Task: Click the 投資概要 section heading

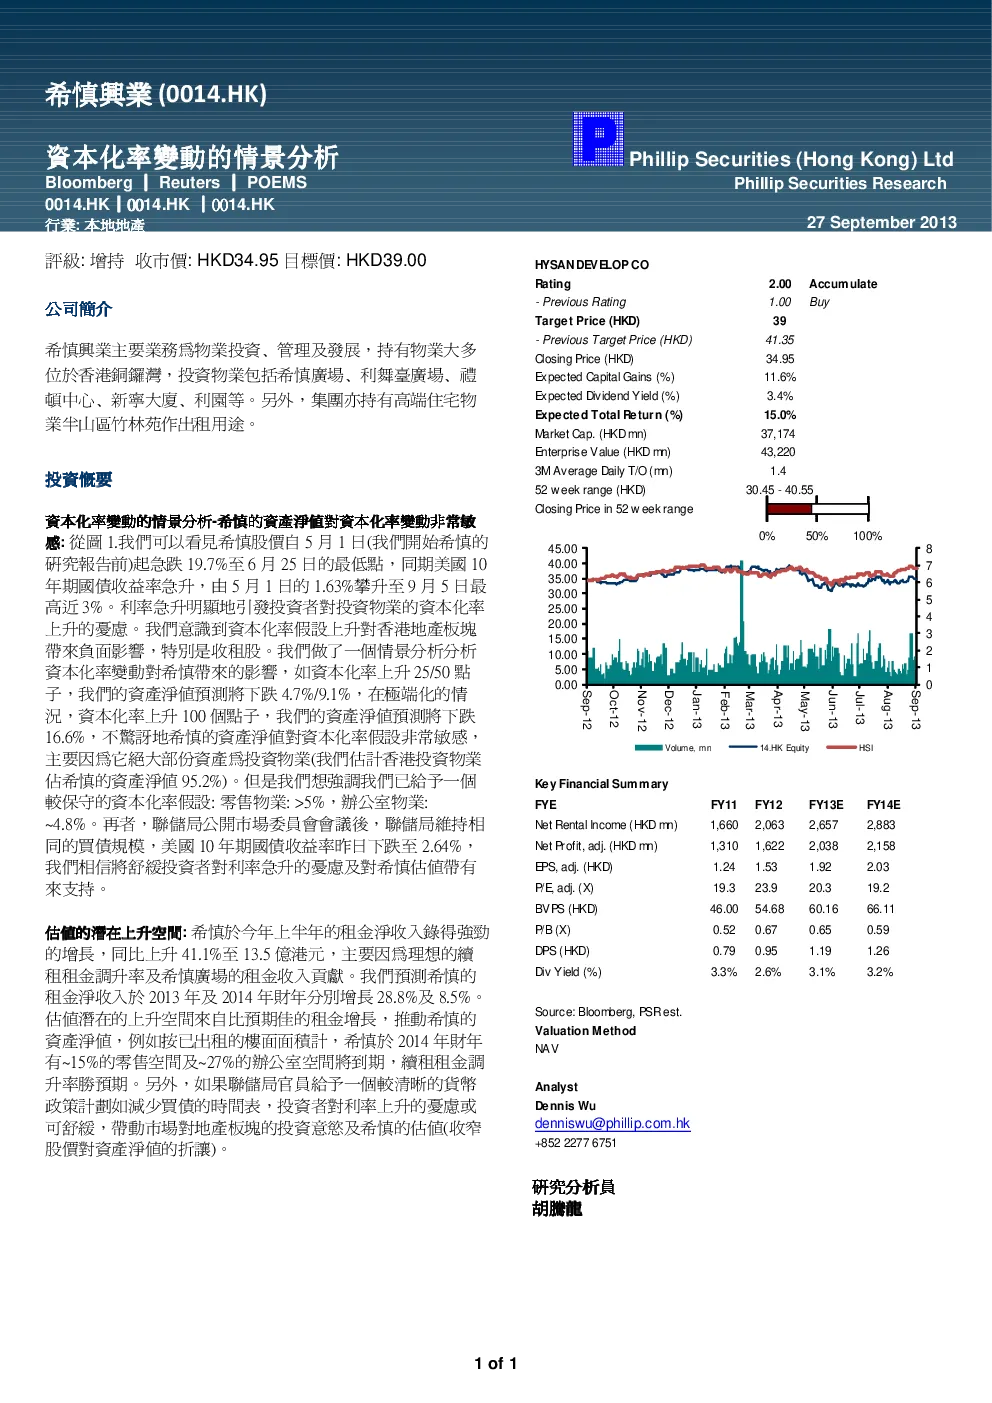Action: [78, 480]
